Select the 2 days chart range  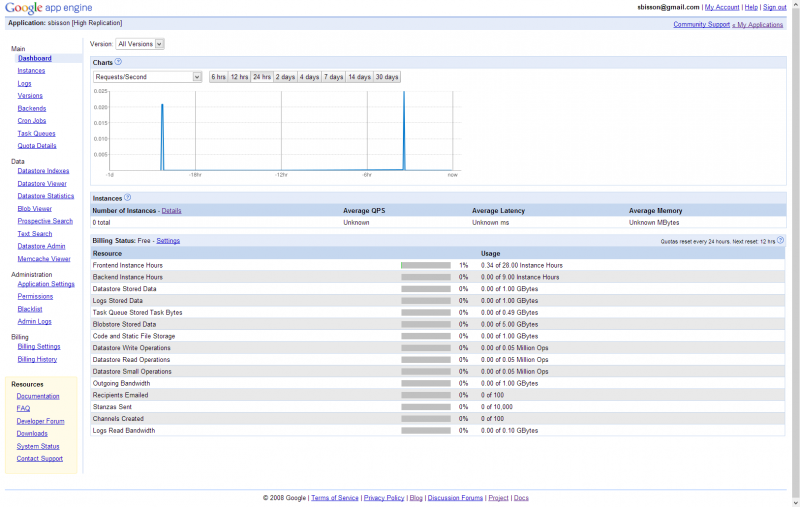coord(285,77)
